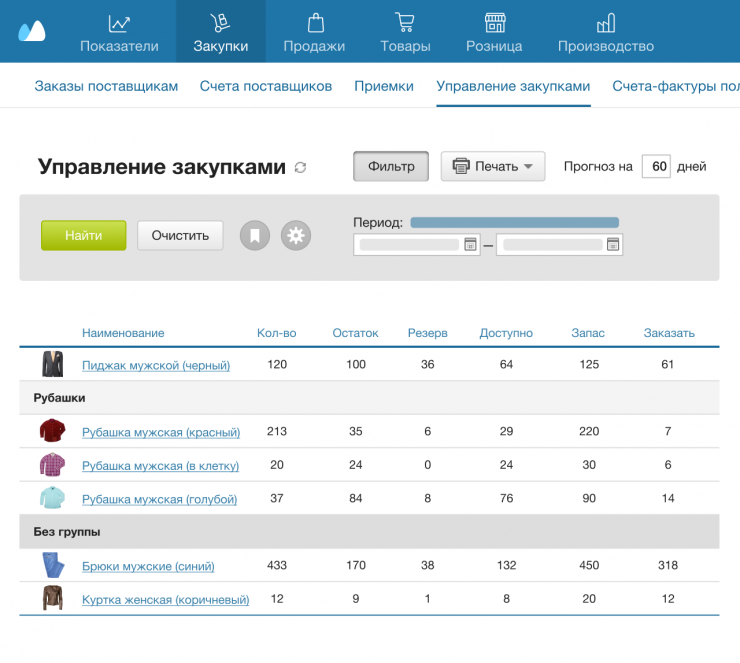Toggle the Фильтр panel button
Image resolution: width=740 pixels, height=663 pixels.
[x=391, y=166]
